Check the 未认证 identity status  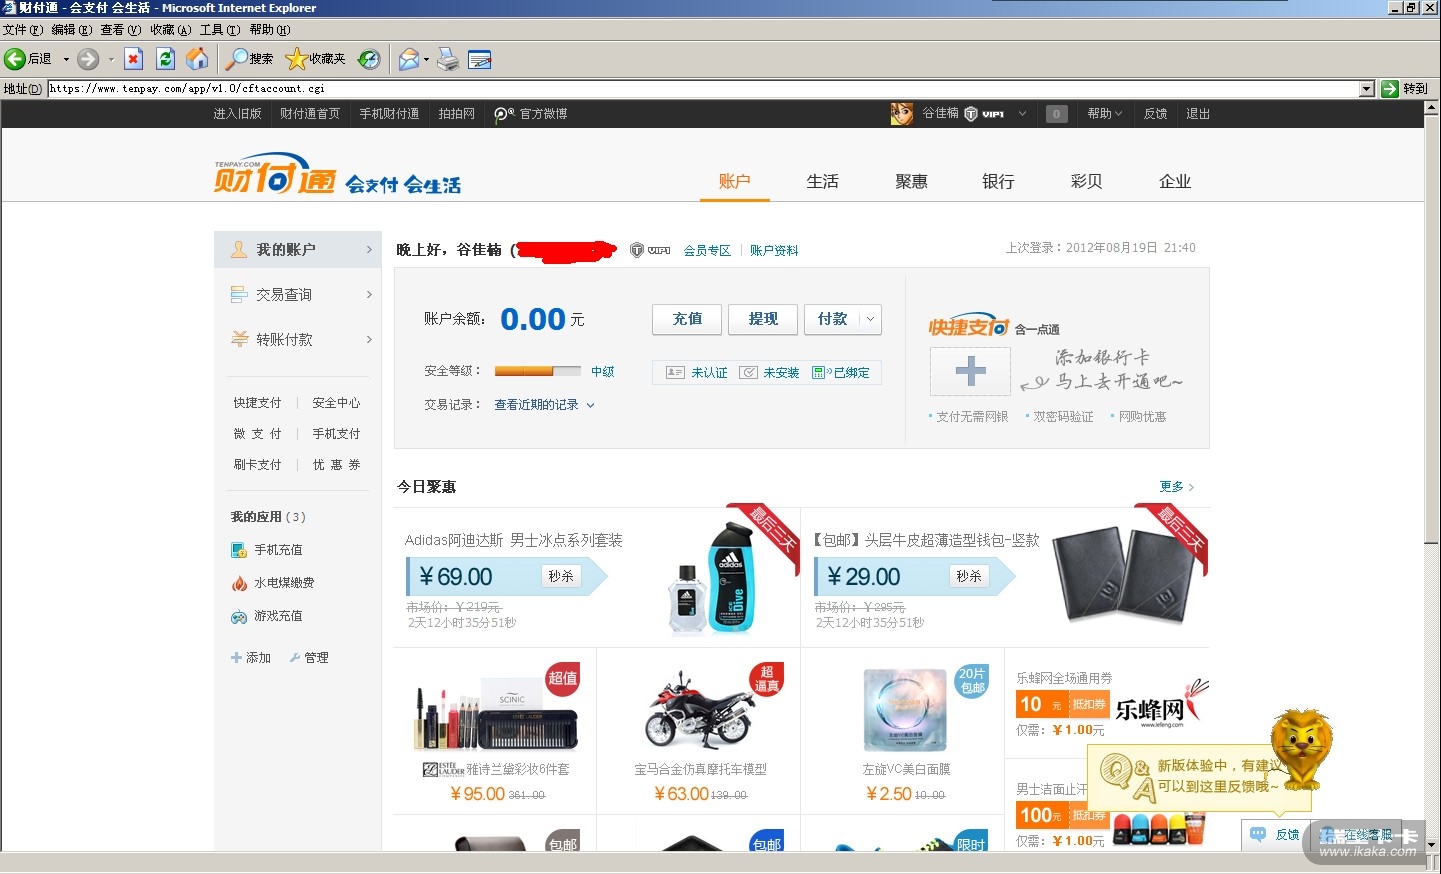[697, 372]
